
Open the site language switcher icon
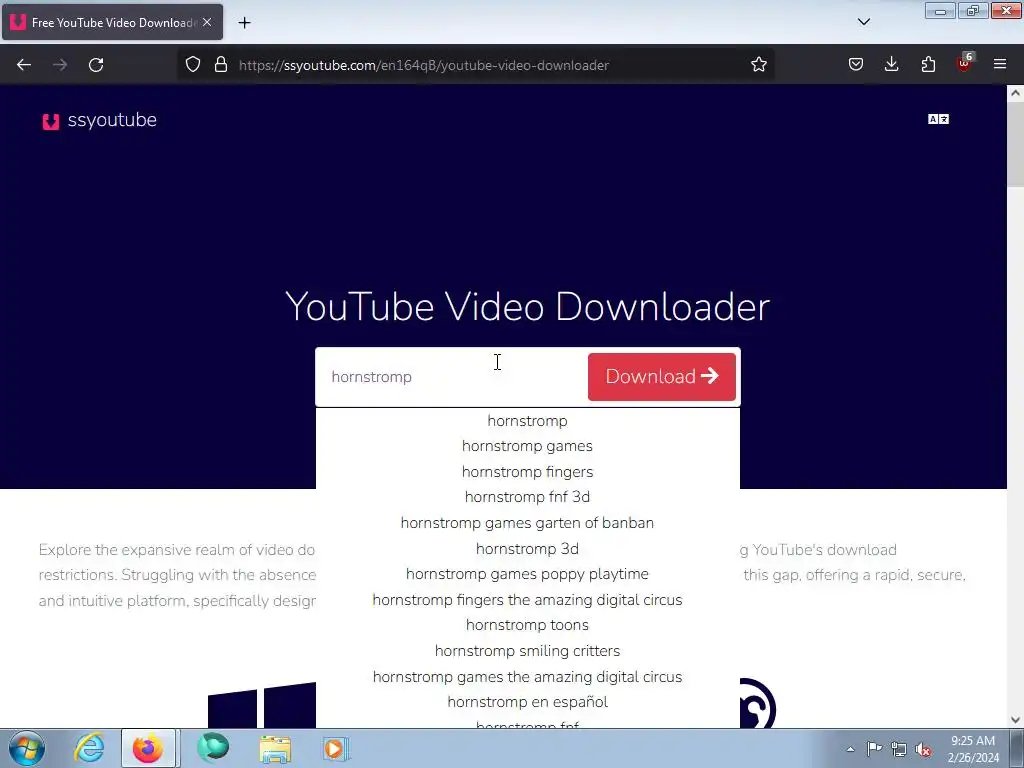pos(938,119)
